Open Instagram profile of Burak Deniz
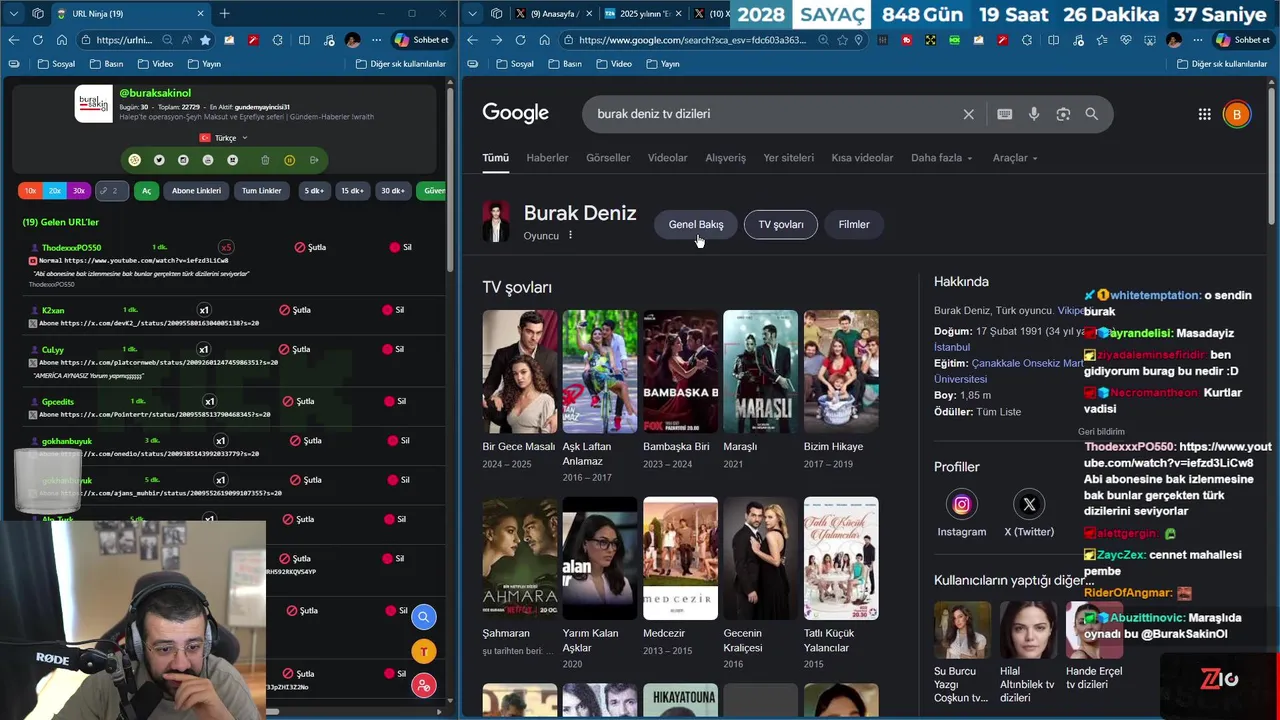 pyautogui.click(x=962, y=505)
